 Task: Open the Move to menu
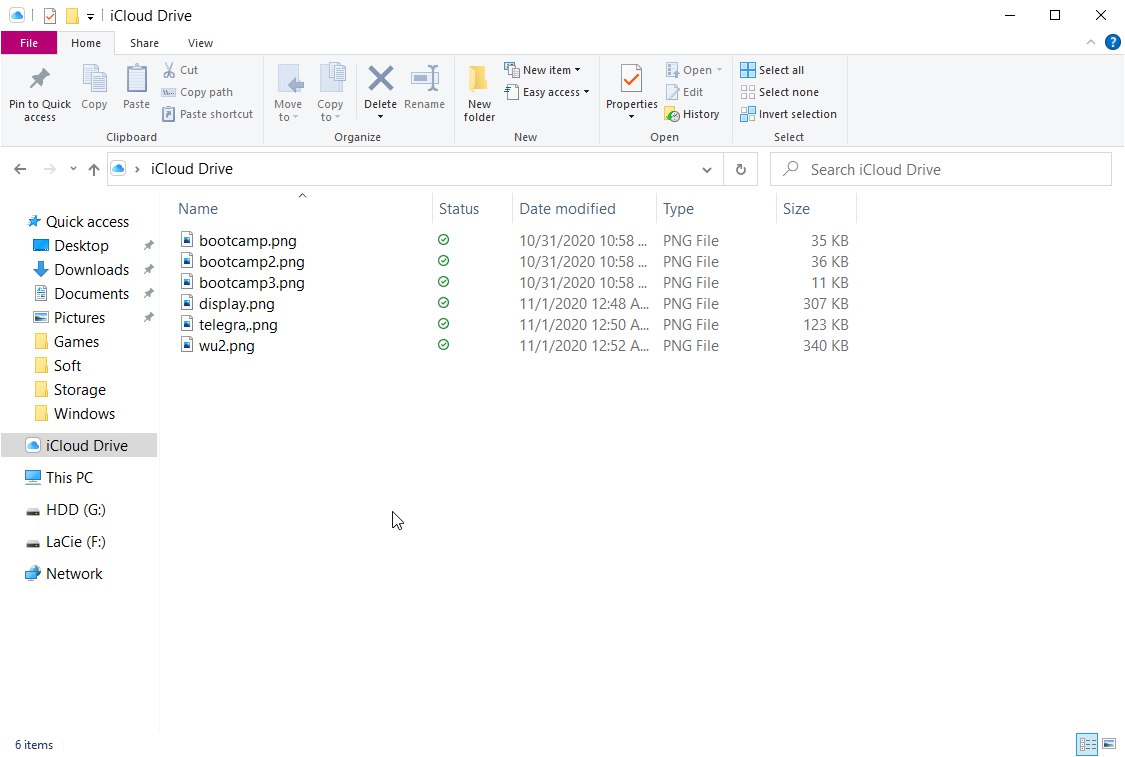coord(288,93)
